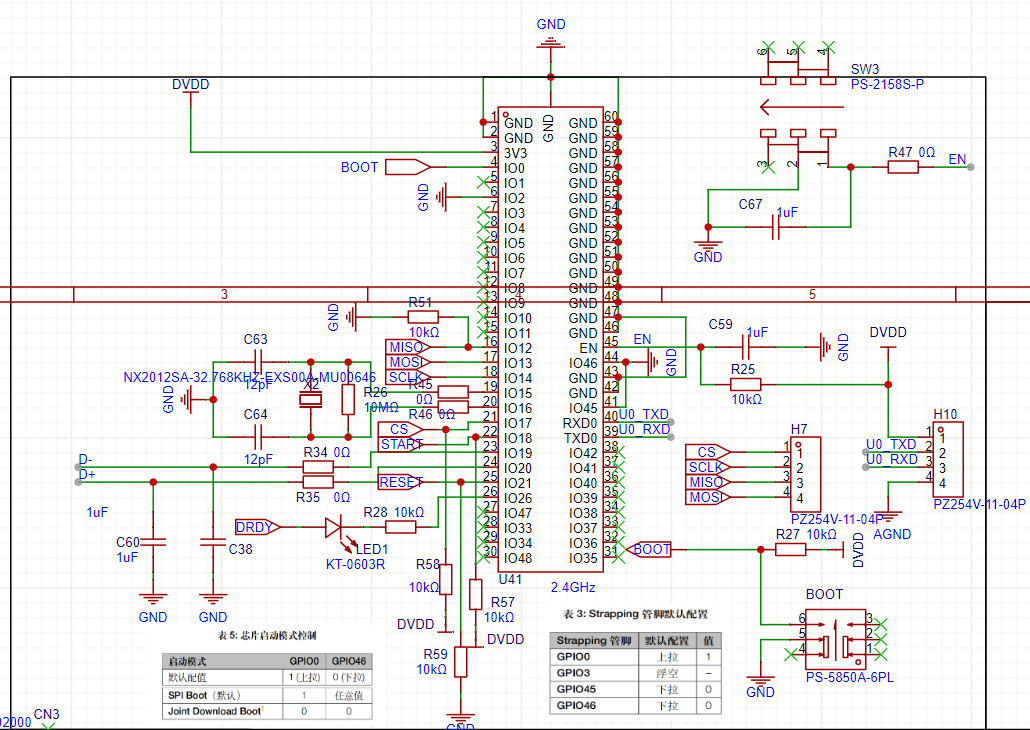1030x730 pixels.
Task: Select the C67 capacitor symbol
Action: [x=776, y=227]
